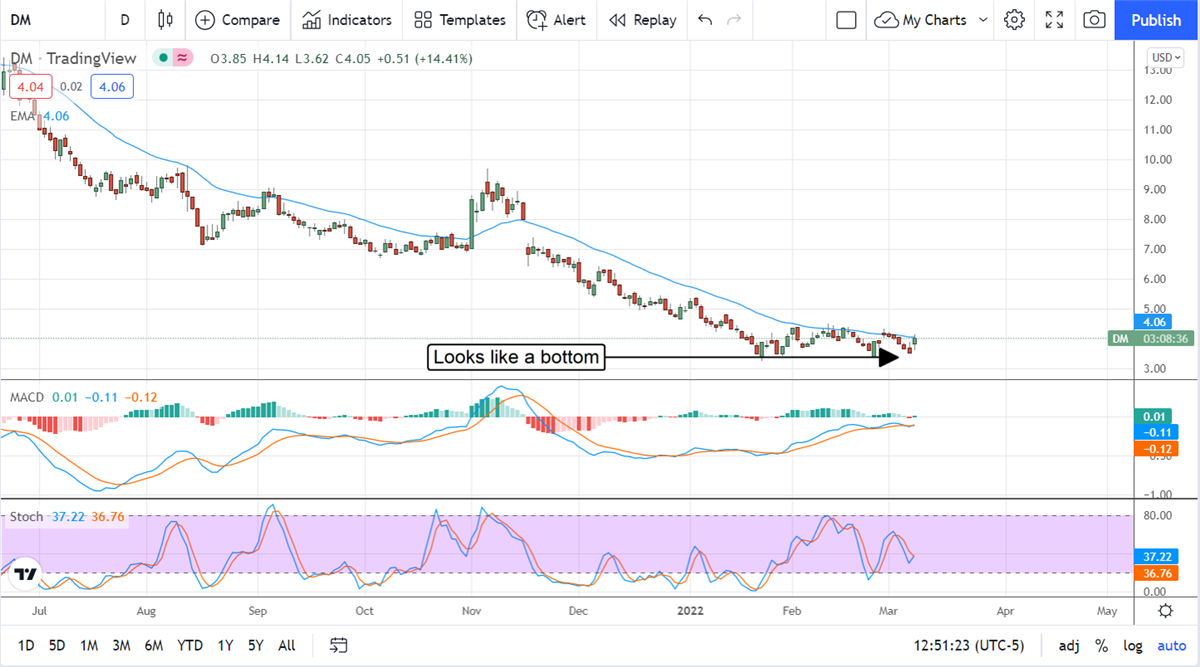Expand the My Charts dropdown arrow
Viewport: 1200px width, 667px height.
point(983,20)
